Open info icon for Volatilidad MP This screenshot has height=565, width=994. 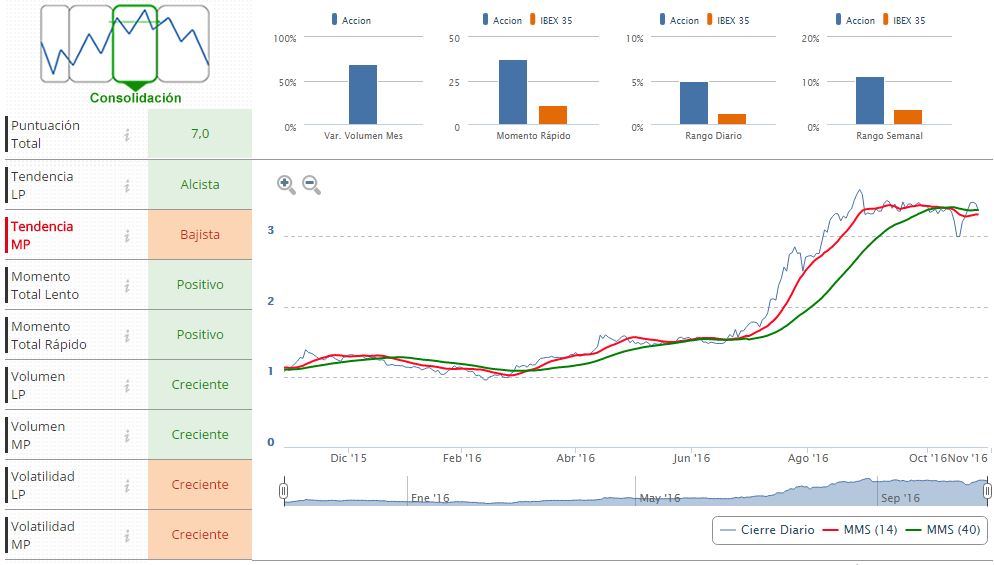(x=127, y=536)
